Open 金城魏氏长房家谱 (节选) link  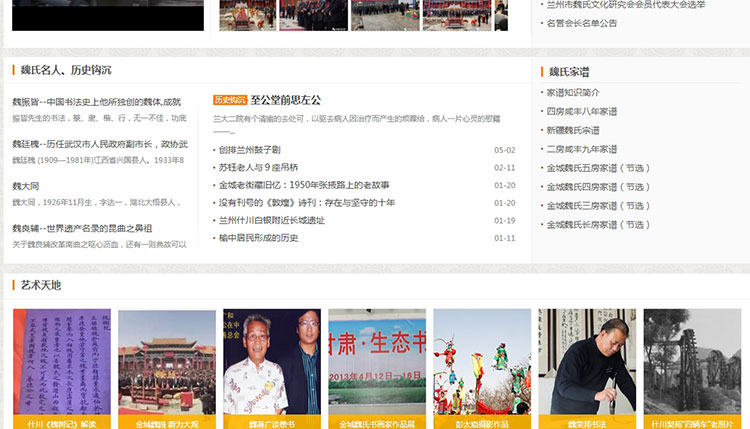point(597,224)
